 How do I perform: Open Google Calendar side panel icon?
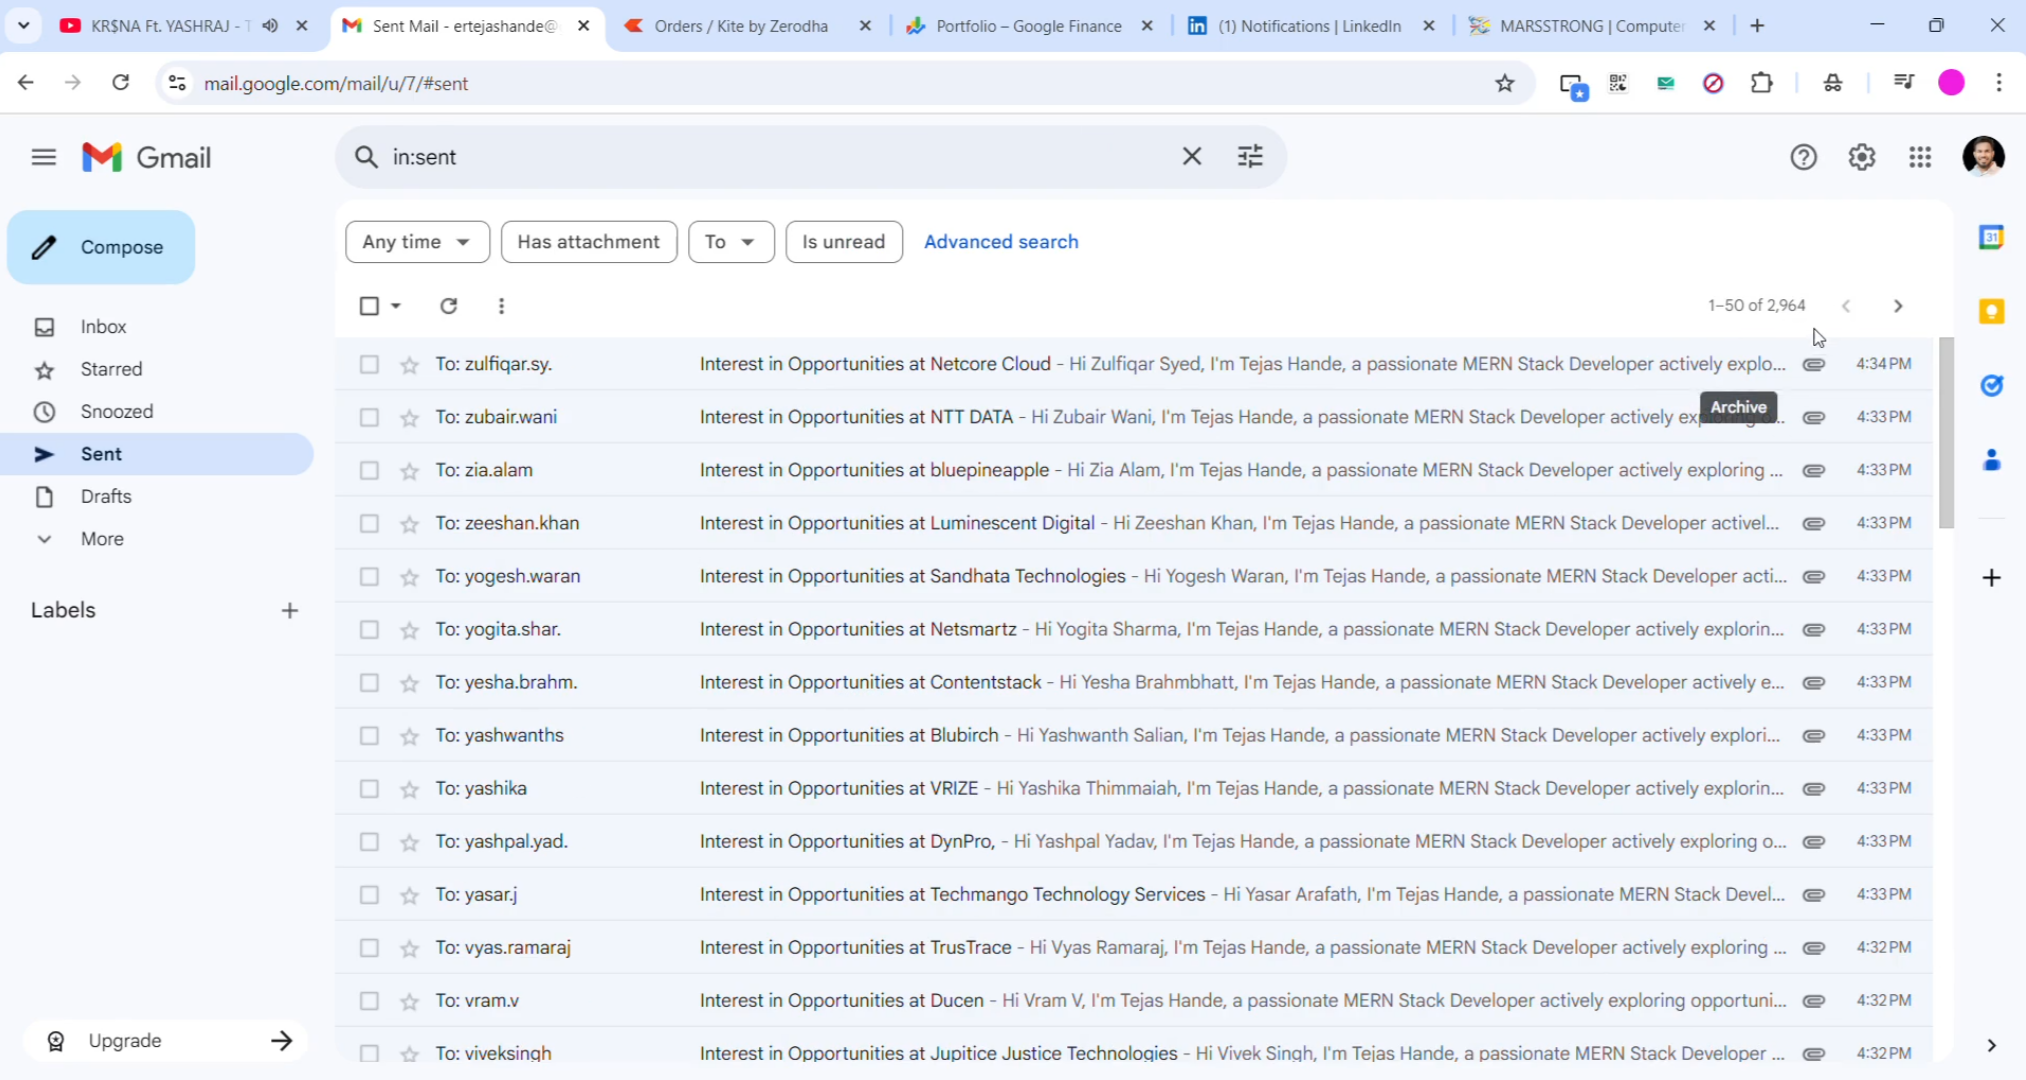coord(1991,238)
